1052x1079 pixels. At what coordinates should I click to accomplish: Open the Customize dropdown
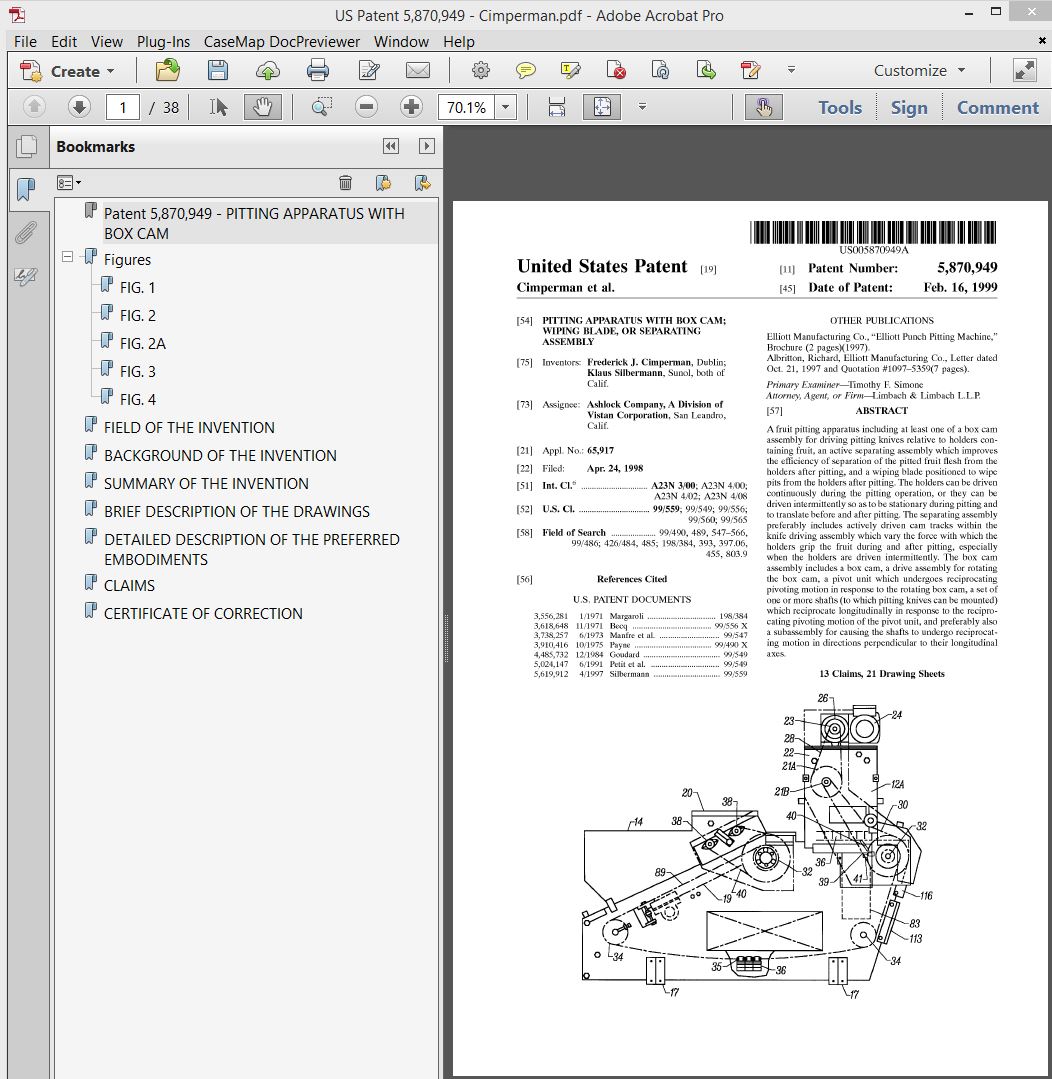coord(920,70)
